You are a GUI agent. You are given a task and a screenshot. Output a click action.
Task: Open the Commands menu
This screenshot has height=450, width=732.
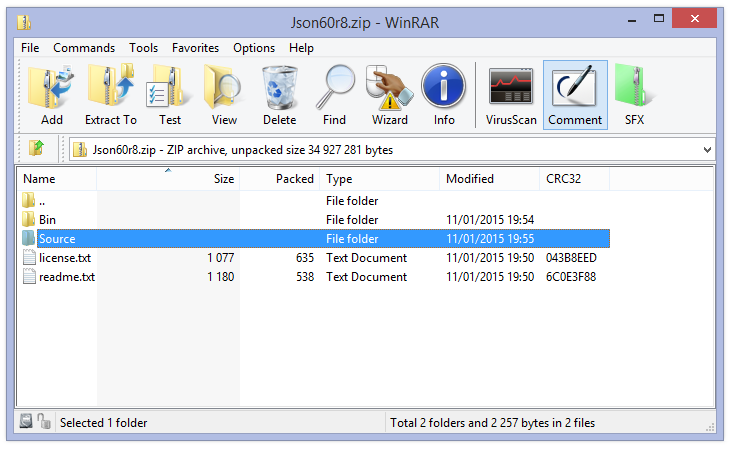pos(84,48)
